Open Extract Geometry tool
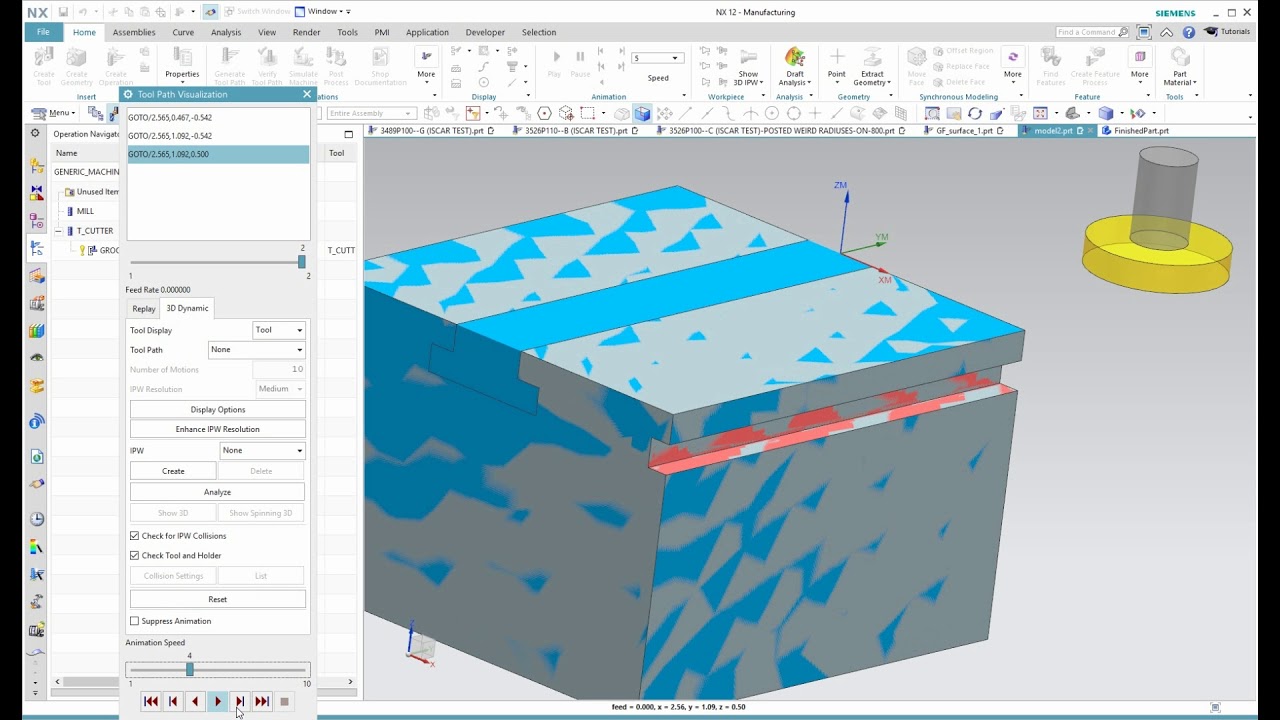This screenshot has width=1280, height=720. [x=872, y=66]
